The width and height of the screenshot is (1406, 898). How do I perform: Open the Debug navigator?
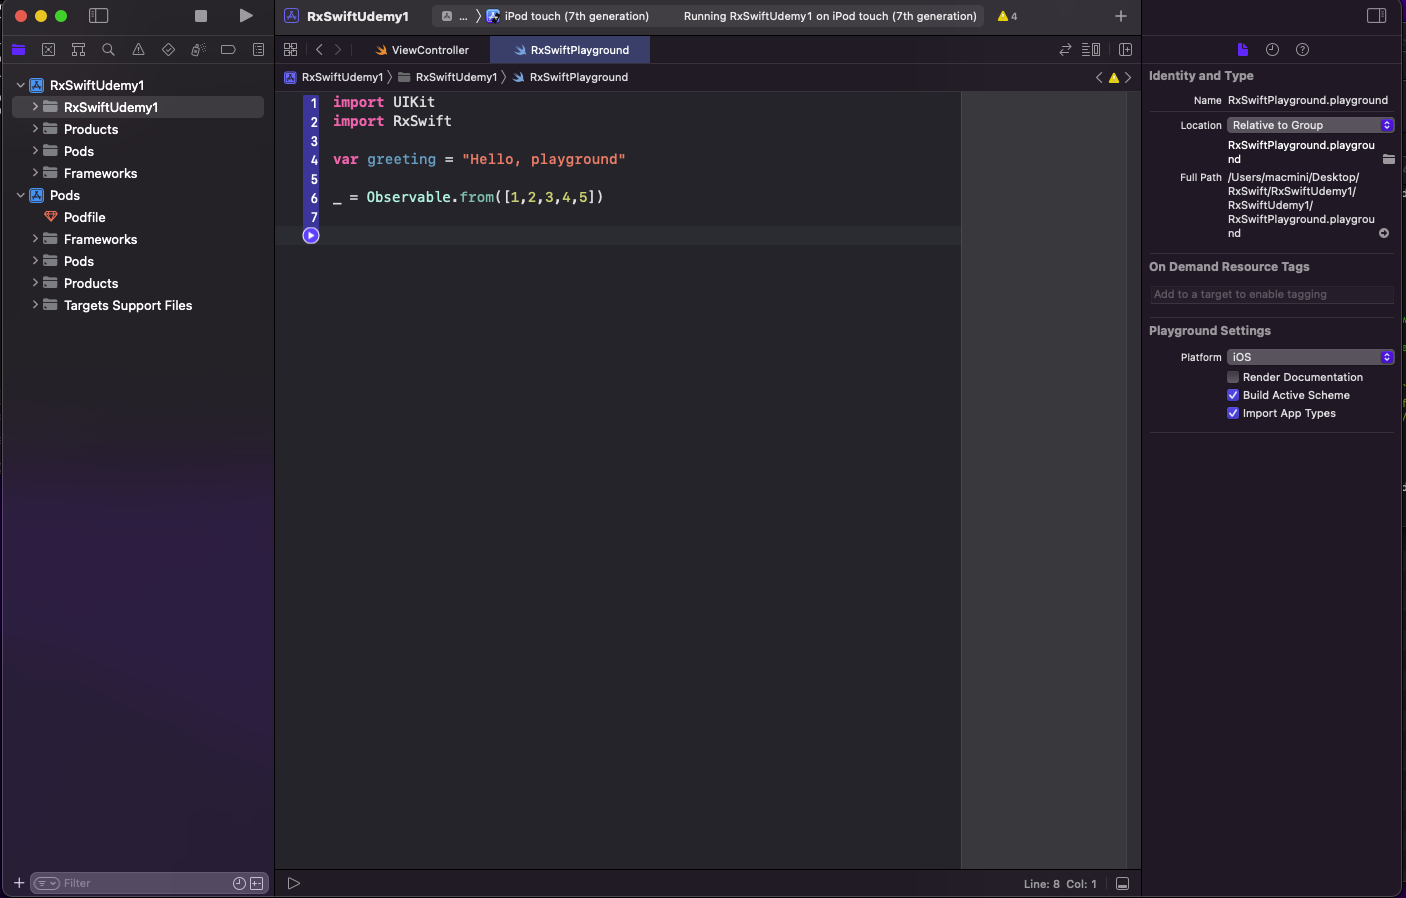pos(198,49)
